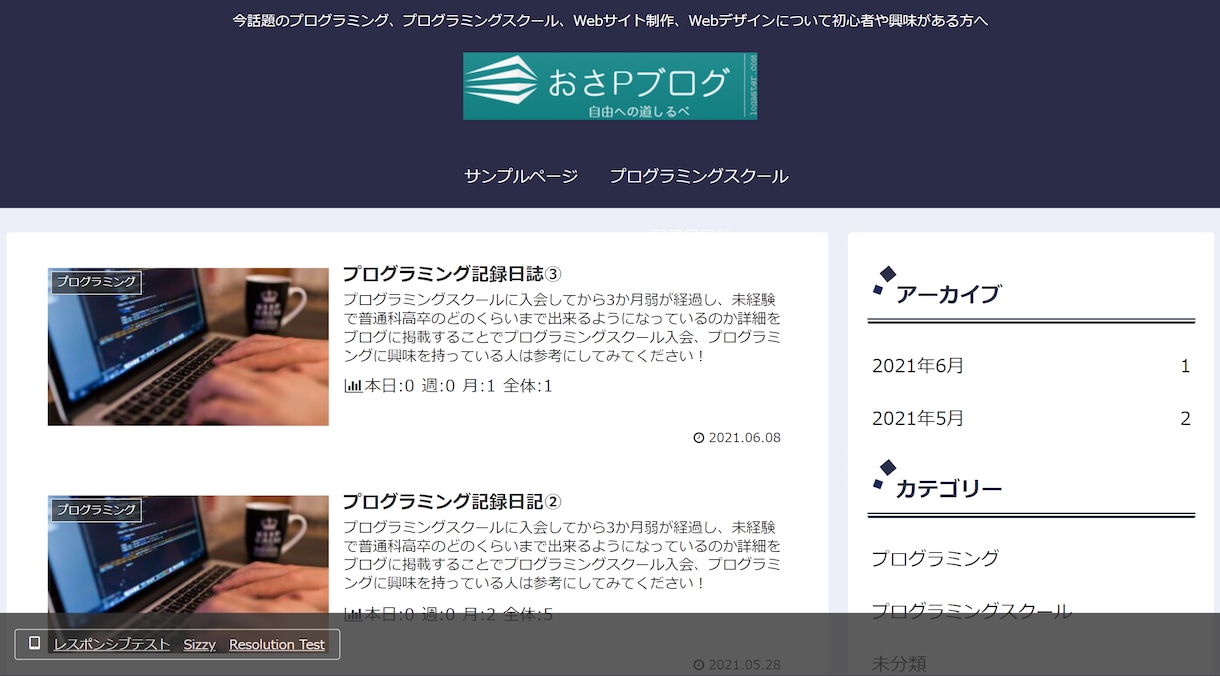The image size is (1220, 676).
Task: Click the site tagline at the top
Action: tap(610, 20)
